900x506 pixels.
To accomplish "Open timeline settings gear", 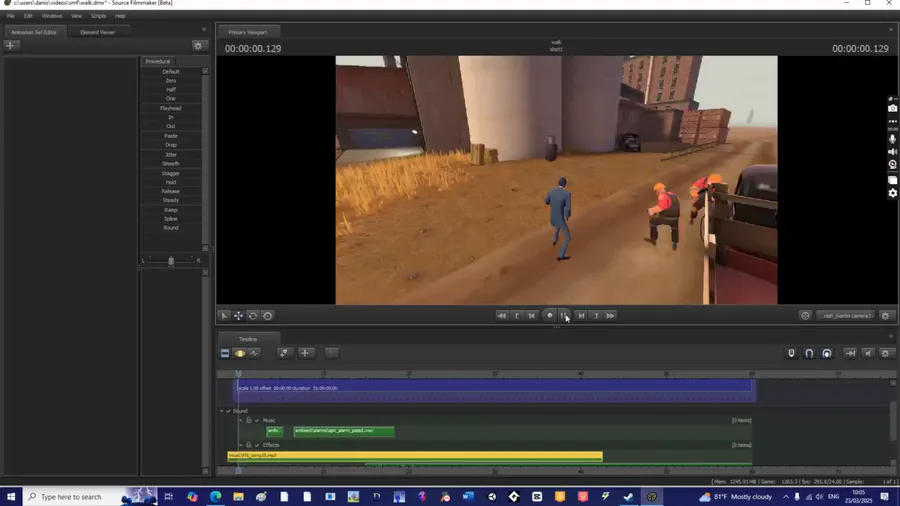I will tap(886, 353).
